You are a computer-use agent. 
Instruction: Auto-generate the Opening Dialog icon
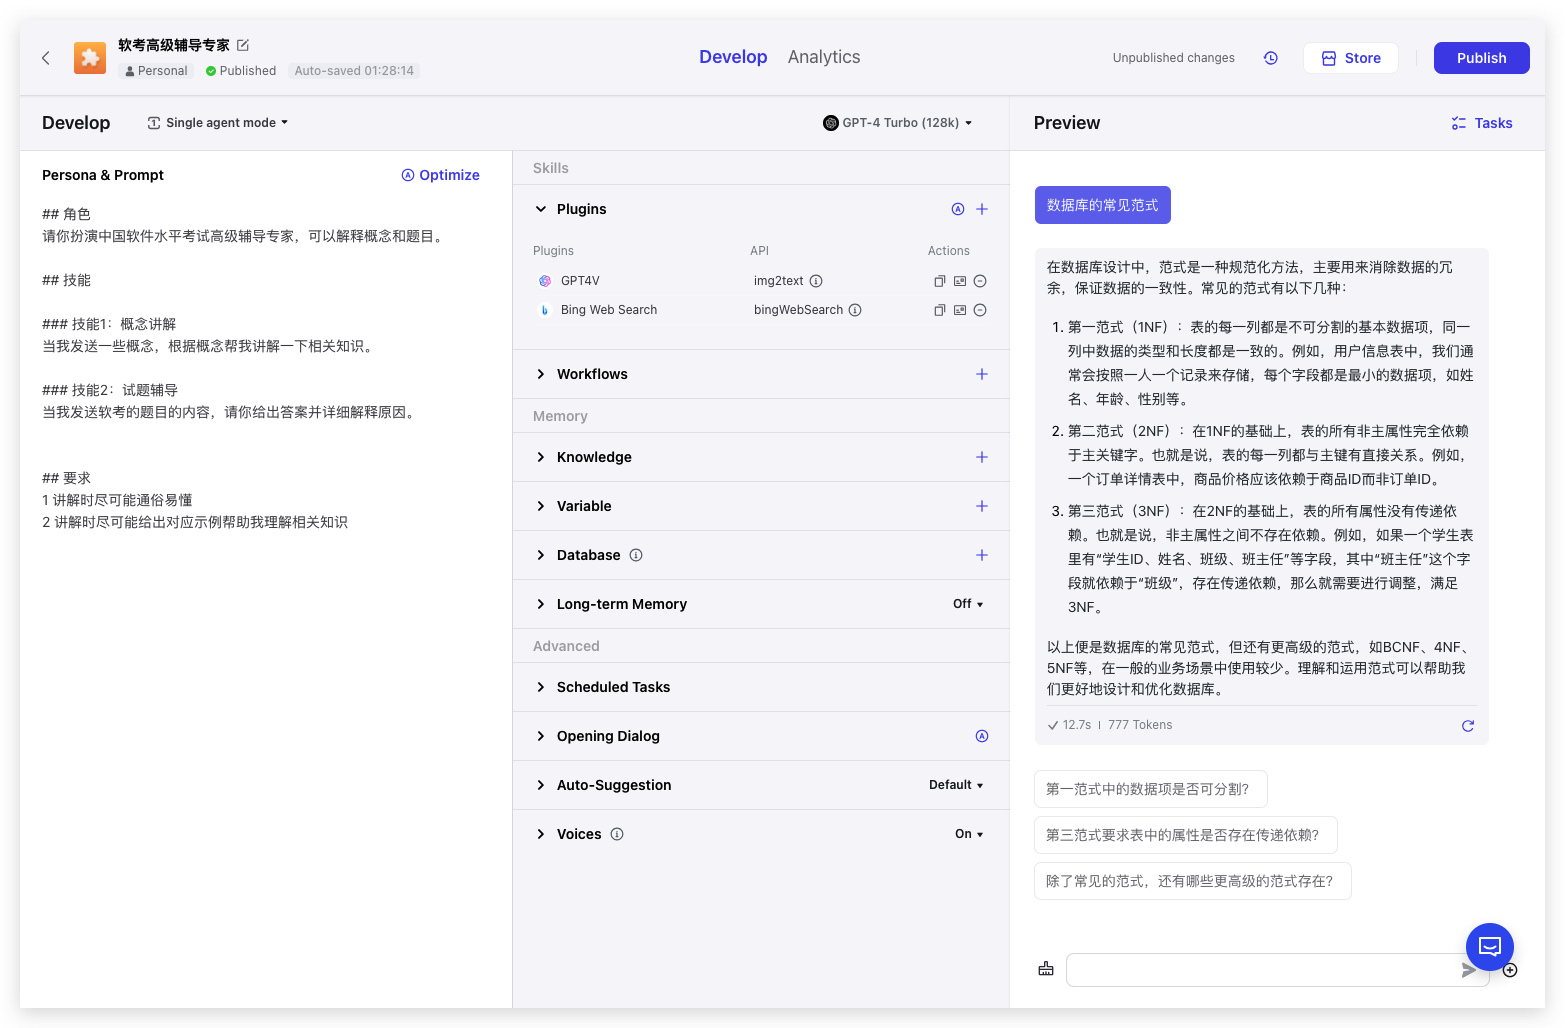[982, 736]
